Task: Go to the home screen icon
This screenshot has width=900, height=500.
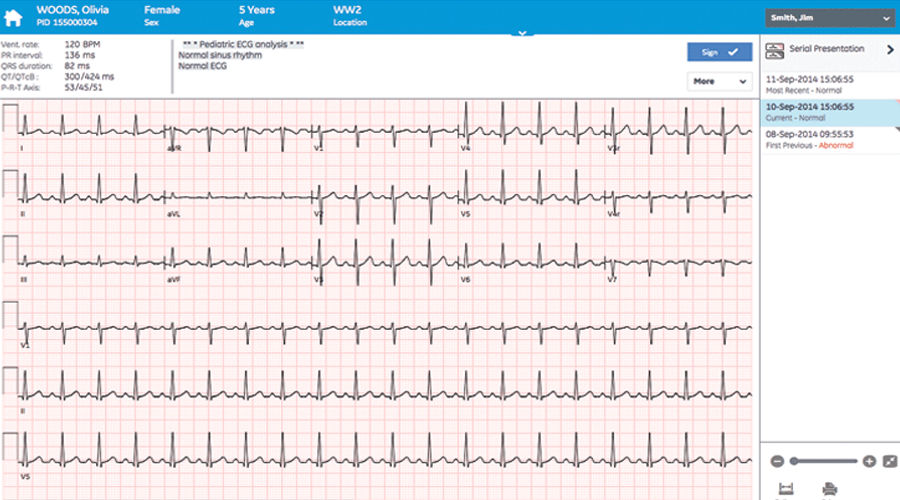Action: (x=13, y=18)
